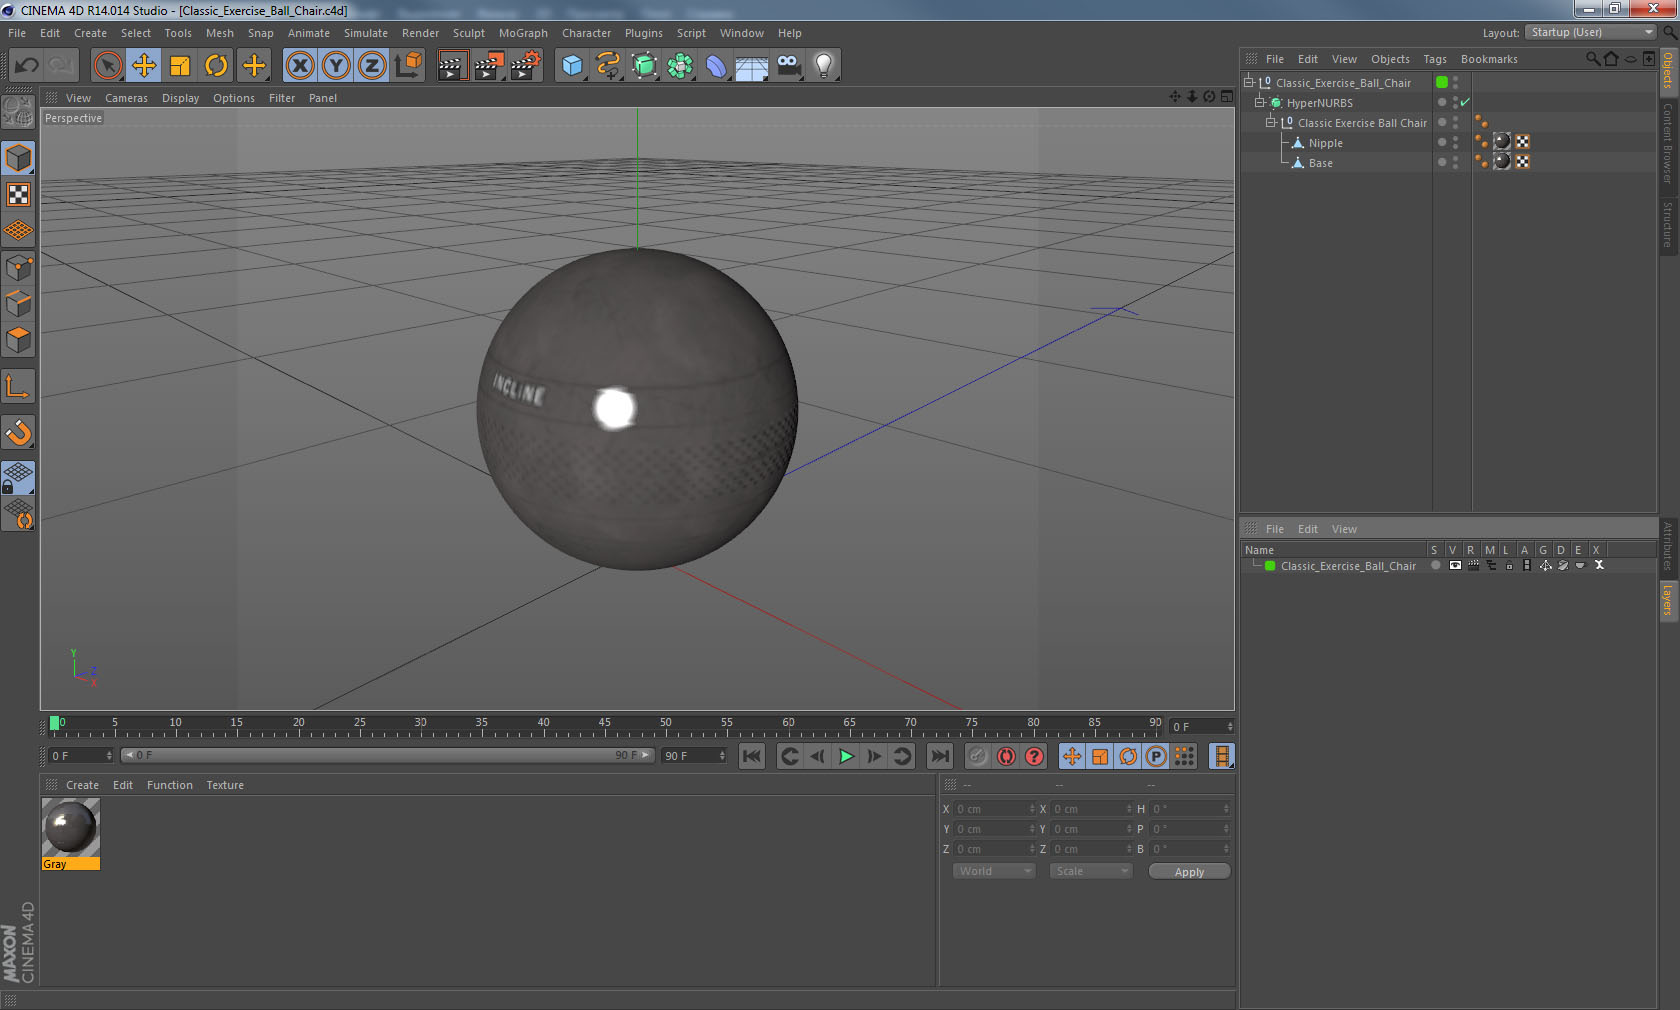
Task: Click the green layer color of Classic_Exercise_Ball_Chair object
Action: (1441, 82)
